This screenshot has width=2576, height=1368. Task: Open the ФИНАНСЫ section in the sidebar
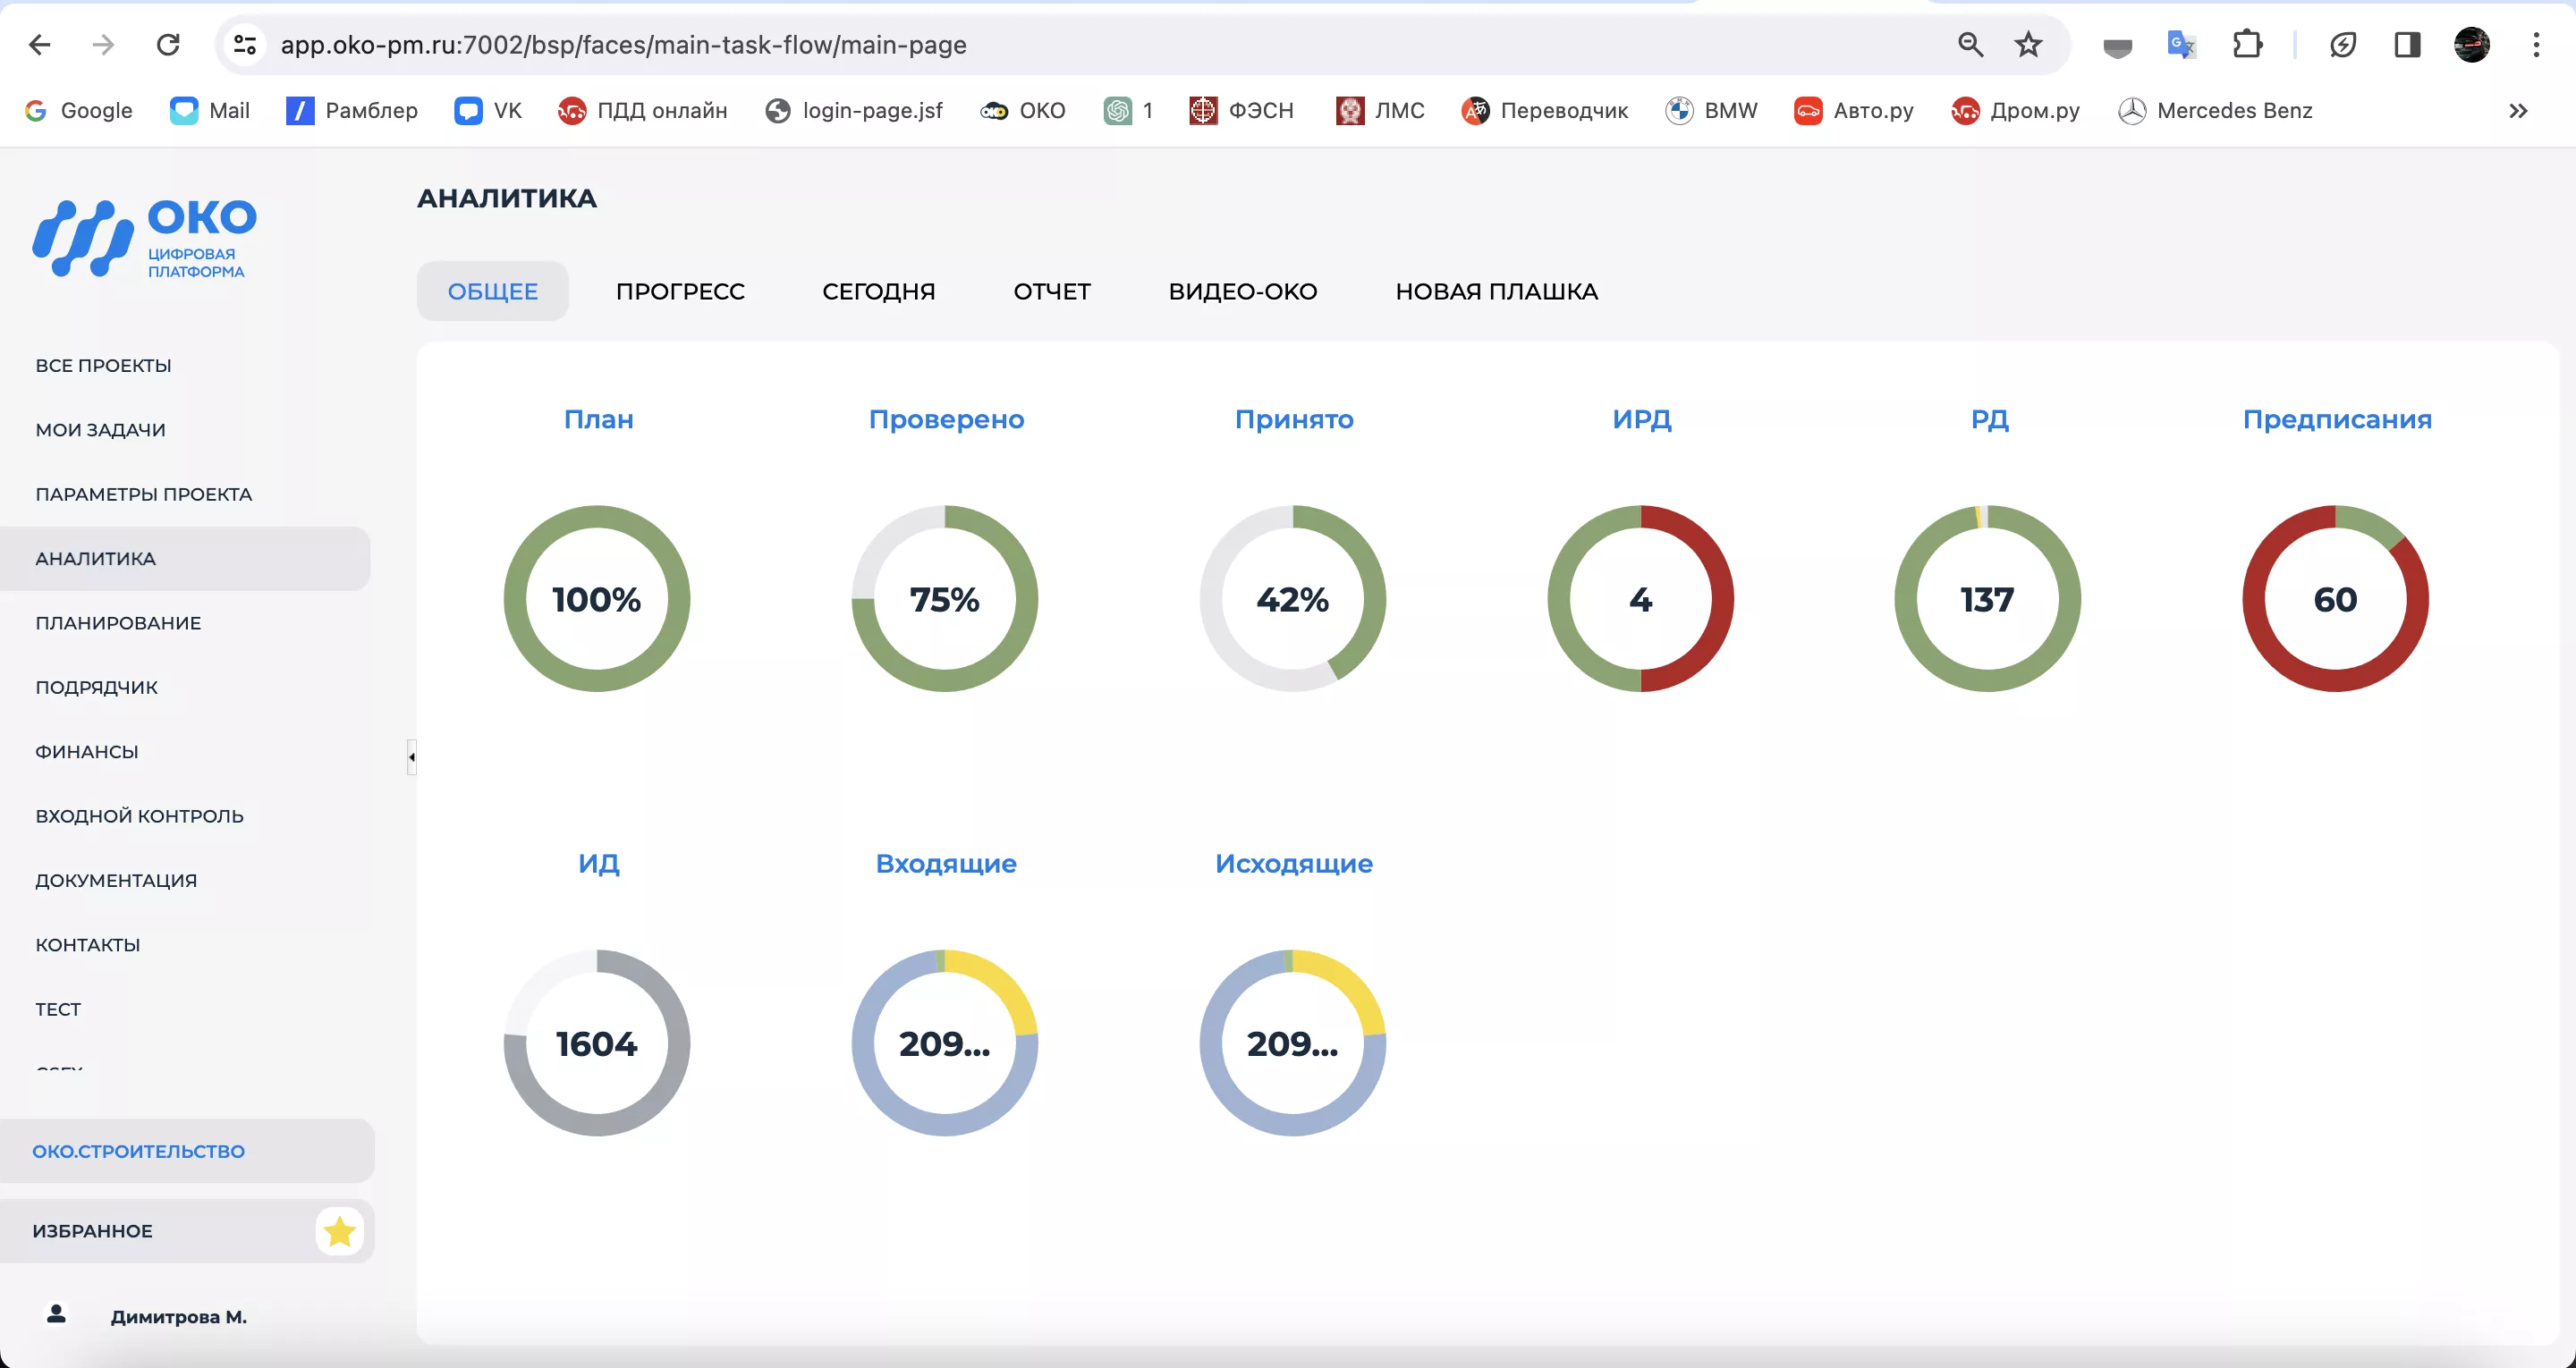[x=86, y=751]
